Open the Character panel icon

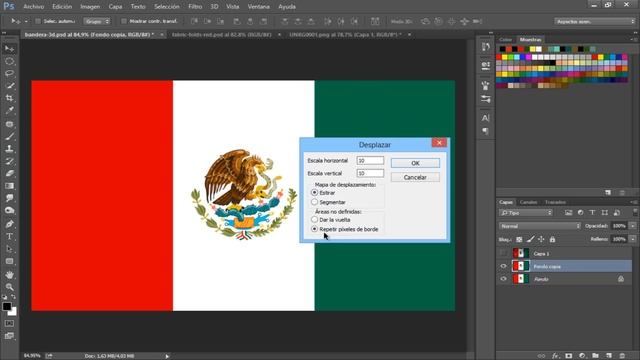(485, 118)
